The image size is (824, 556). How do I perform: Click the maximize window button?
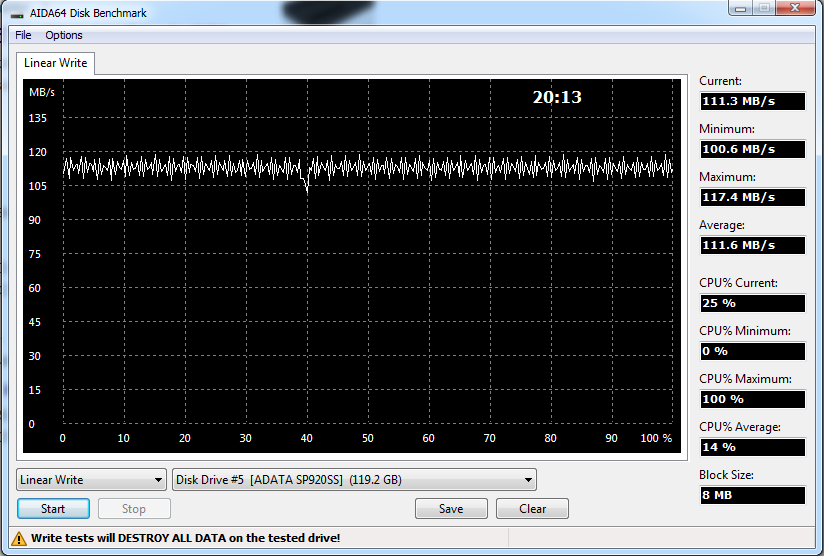point(764,8)
